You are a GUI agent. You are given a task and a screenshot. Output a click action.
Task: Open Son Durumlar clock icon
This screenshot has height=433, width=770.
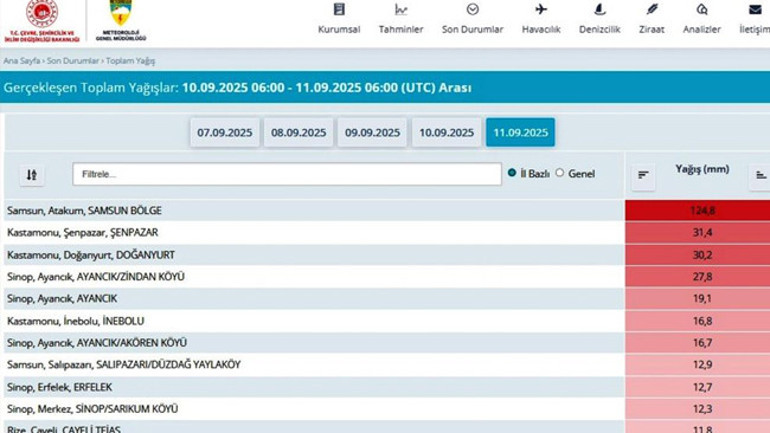pyautogui.click(x=472, y=9)
